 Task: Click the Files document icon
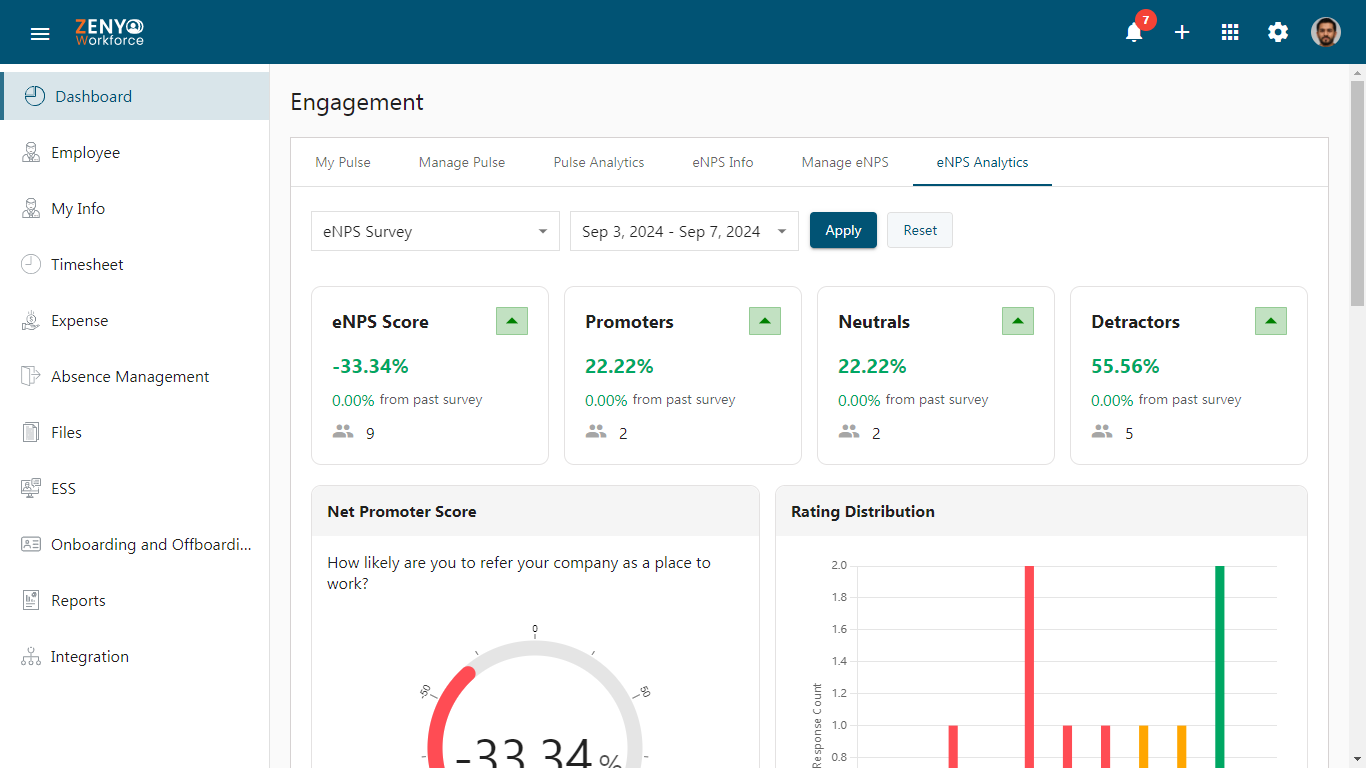(x=31, y=432)
